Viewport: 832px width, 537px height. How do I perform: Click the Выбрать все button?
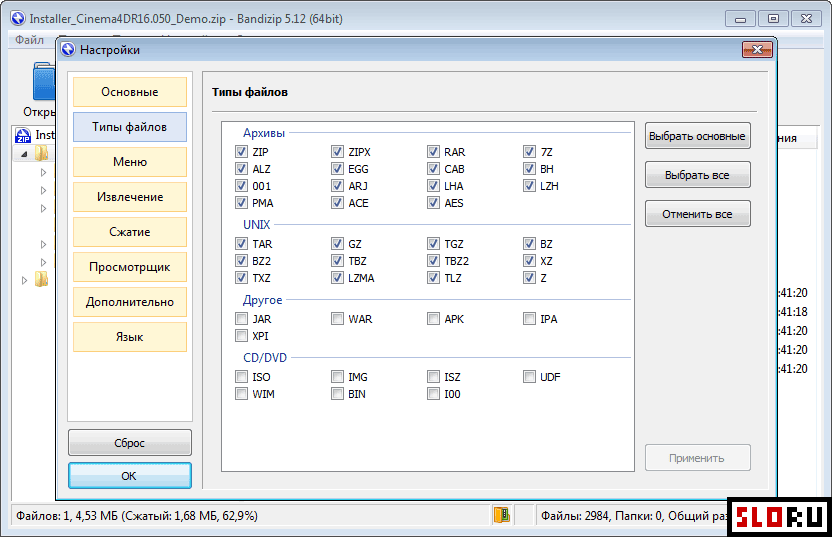[698, 175]
